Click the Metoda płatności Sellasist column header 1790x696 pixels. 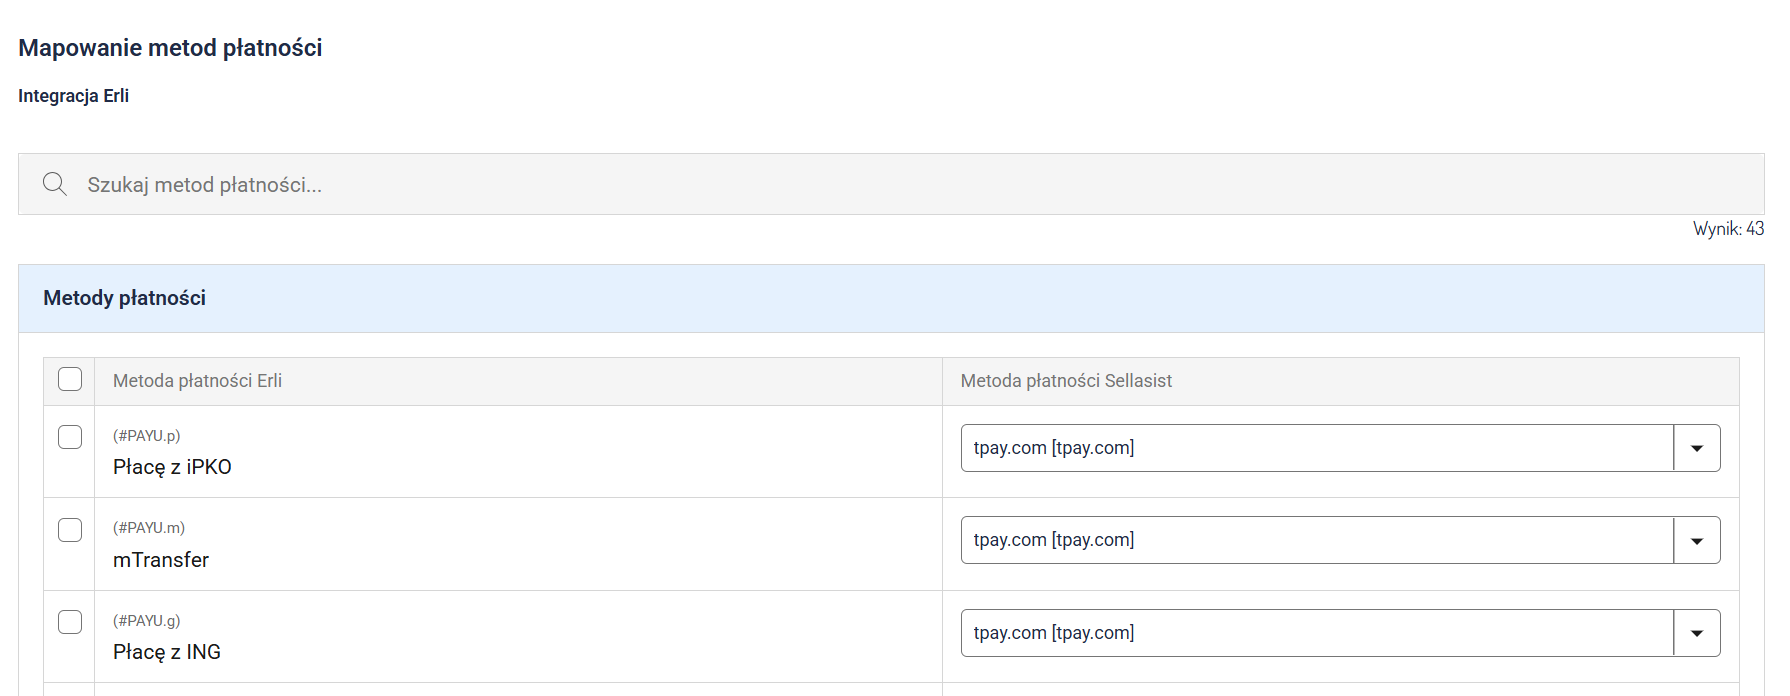1066,381
